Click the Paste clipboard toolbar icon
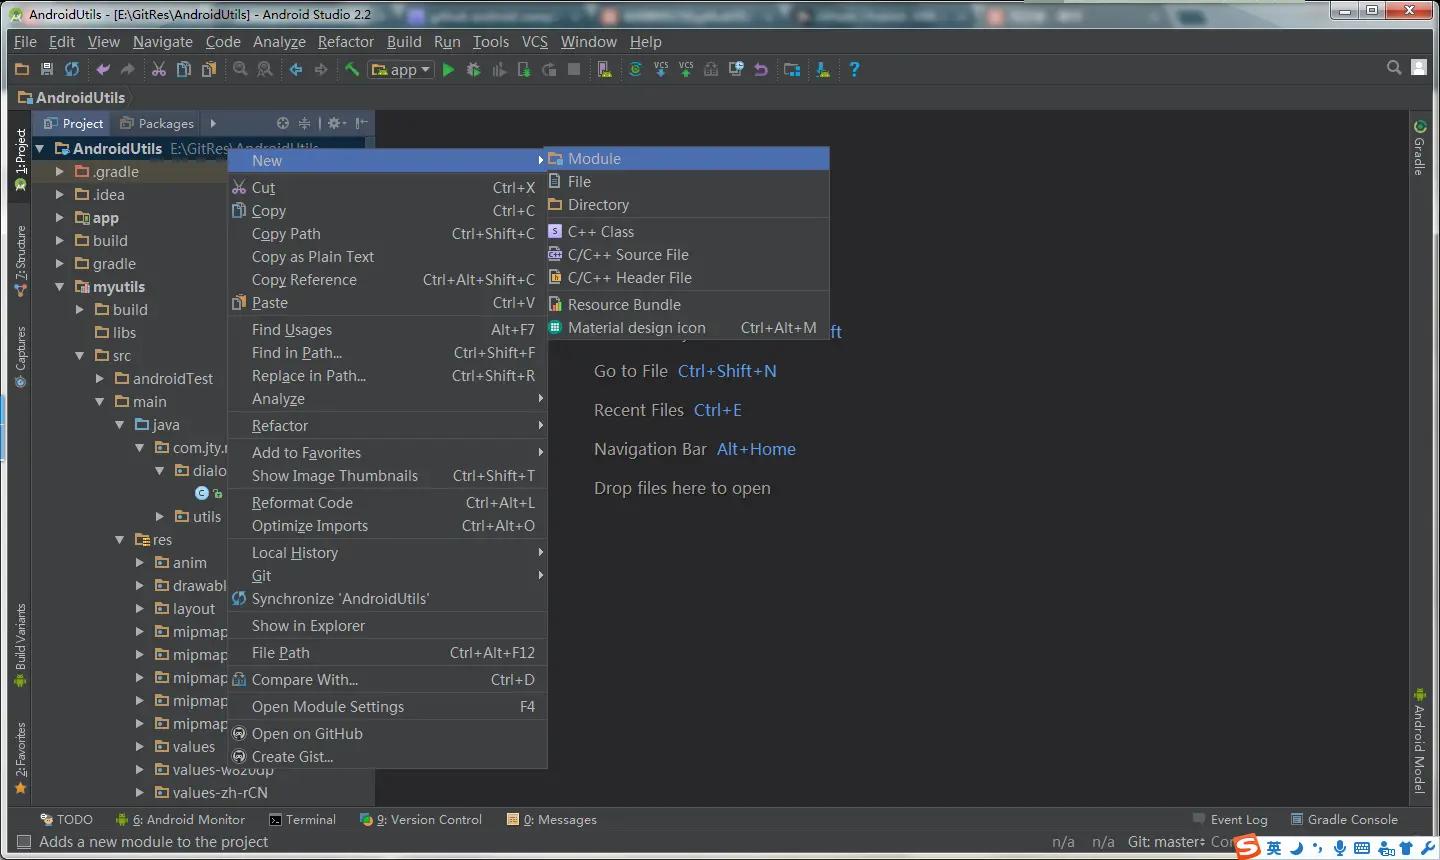 coord(208,69)
